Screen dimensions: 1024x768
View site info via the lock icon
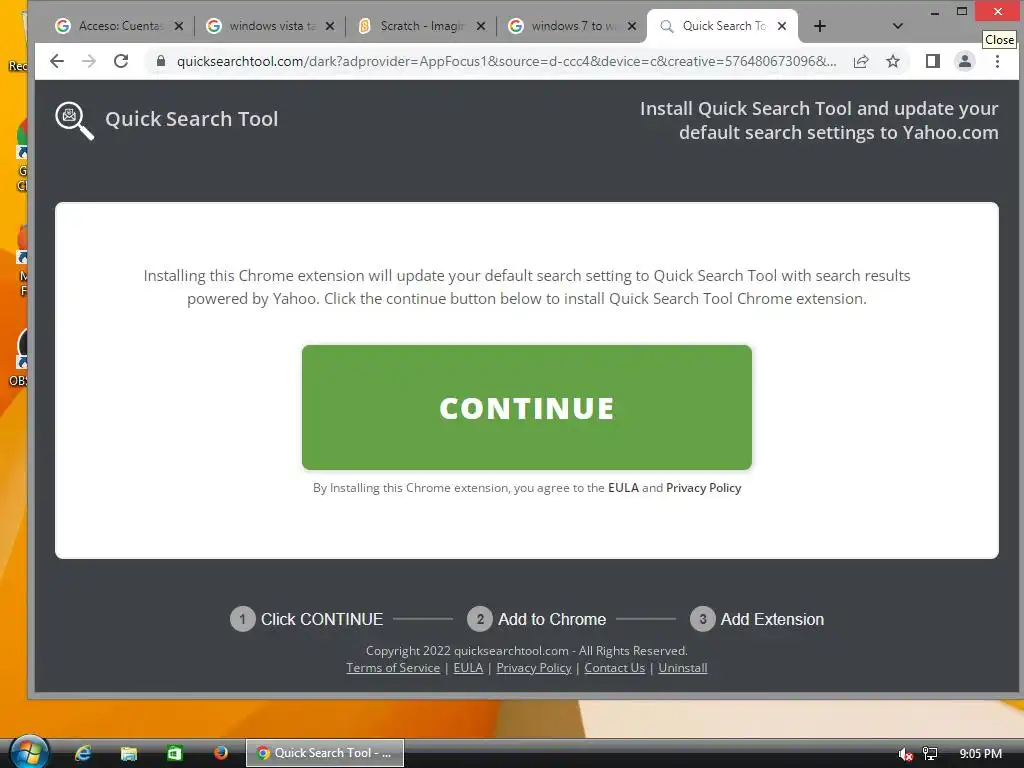(x=161, y=61)
